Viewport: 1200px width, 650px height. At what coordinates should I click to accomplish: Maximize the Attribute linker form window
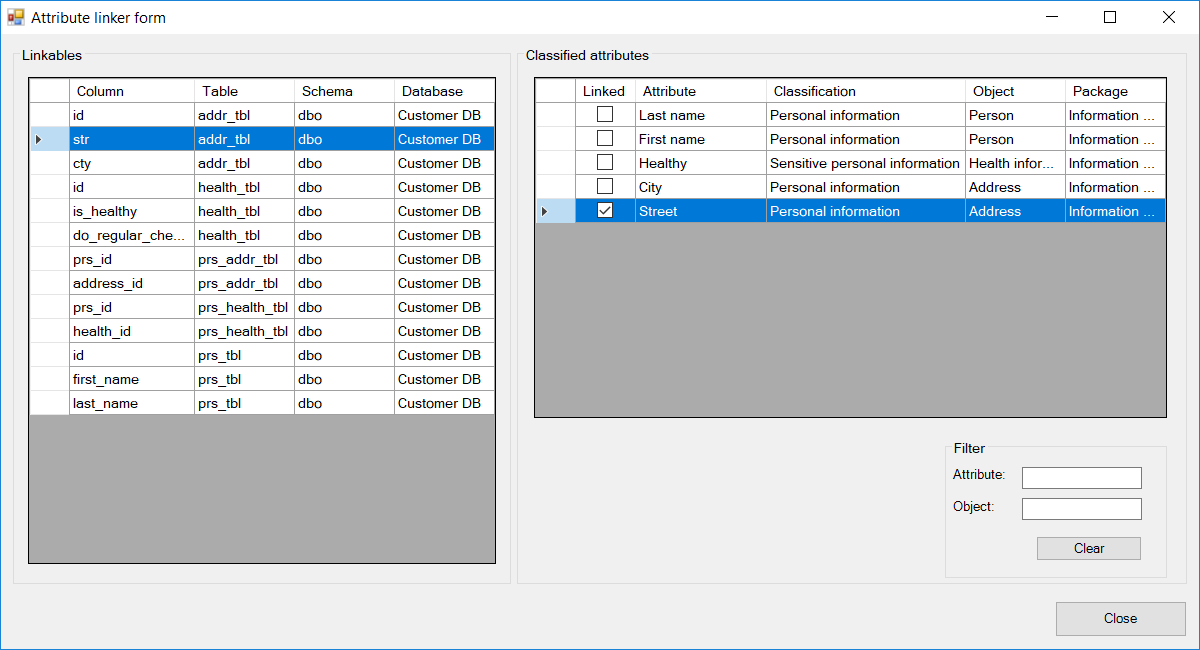(x=1110, y=17)
